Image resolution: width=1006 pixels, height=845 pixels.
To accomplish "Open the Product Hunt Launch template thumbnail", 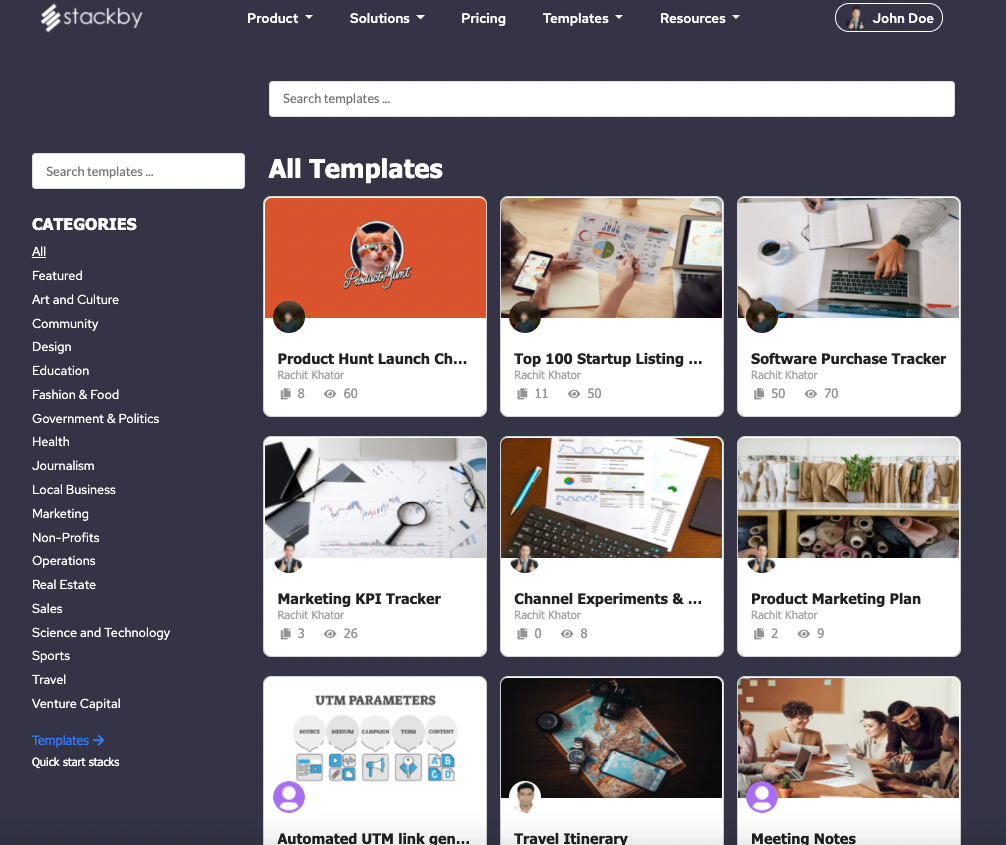I will 375,258.
